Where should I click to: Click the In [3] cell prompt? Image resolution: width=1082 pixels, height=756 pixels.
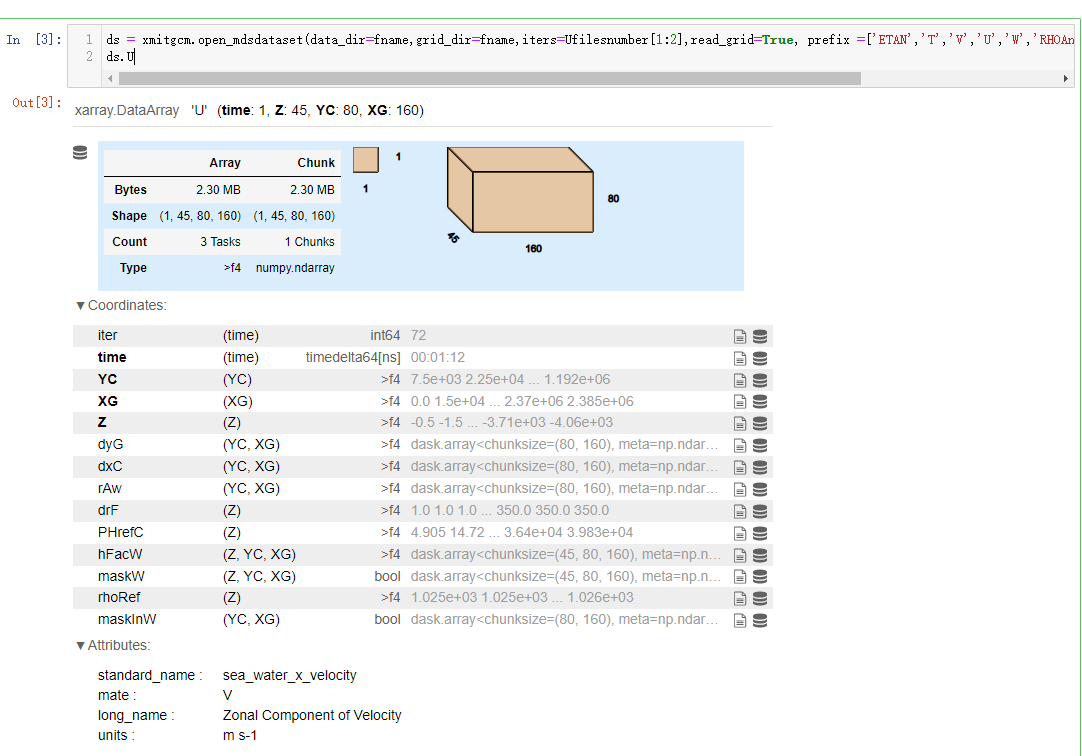(x=34, y=40)
